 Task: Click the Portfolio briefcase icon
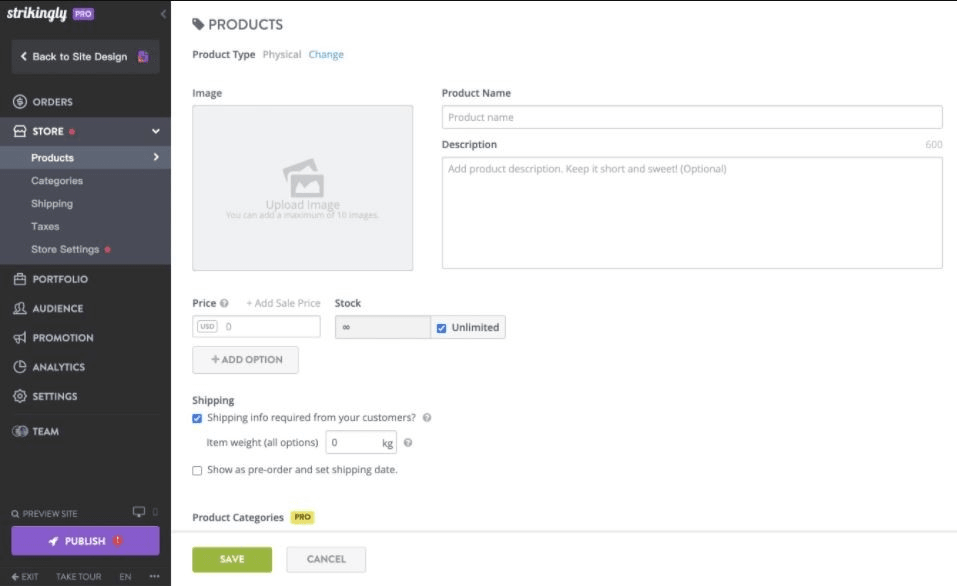coord(19,279)
